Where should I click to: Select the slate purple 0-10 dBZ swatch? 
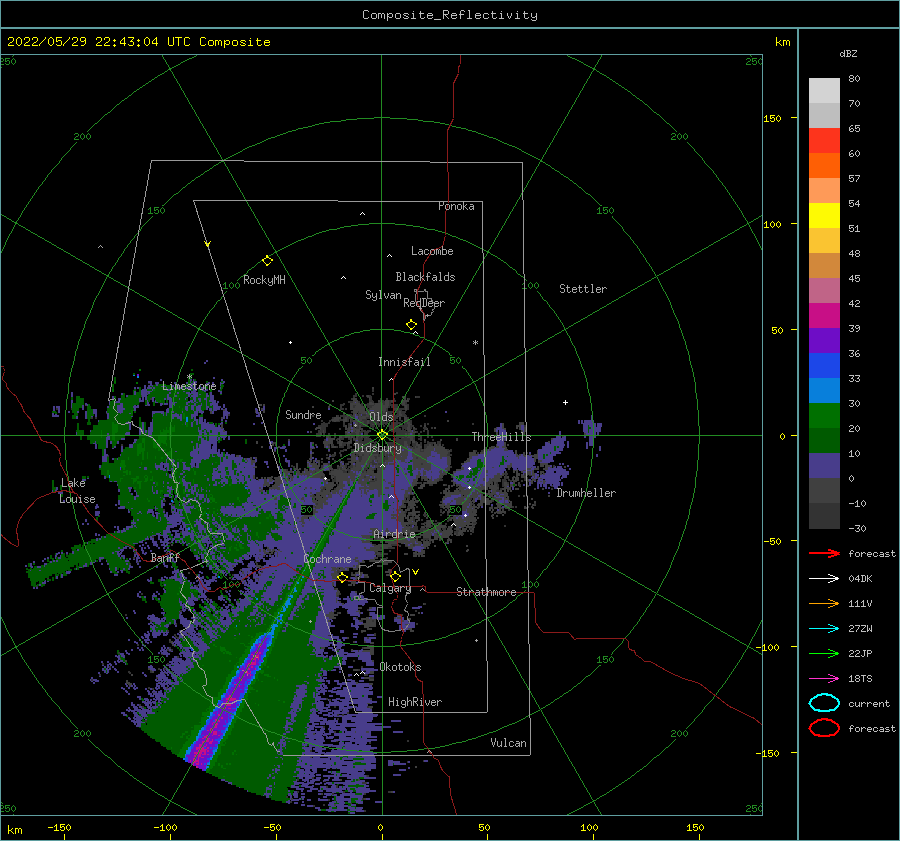tap(824, 466)
